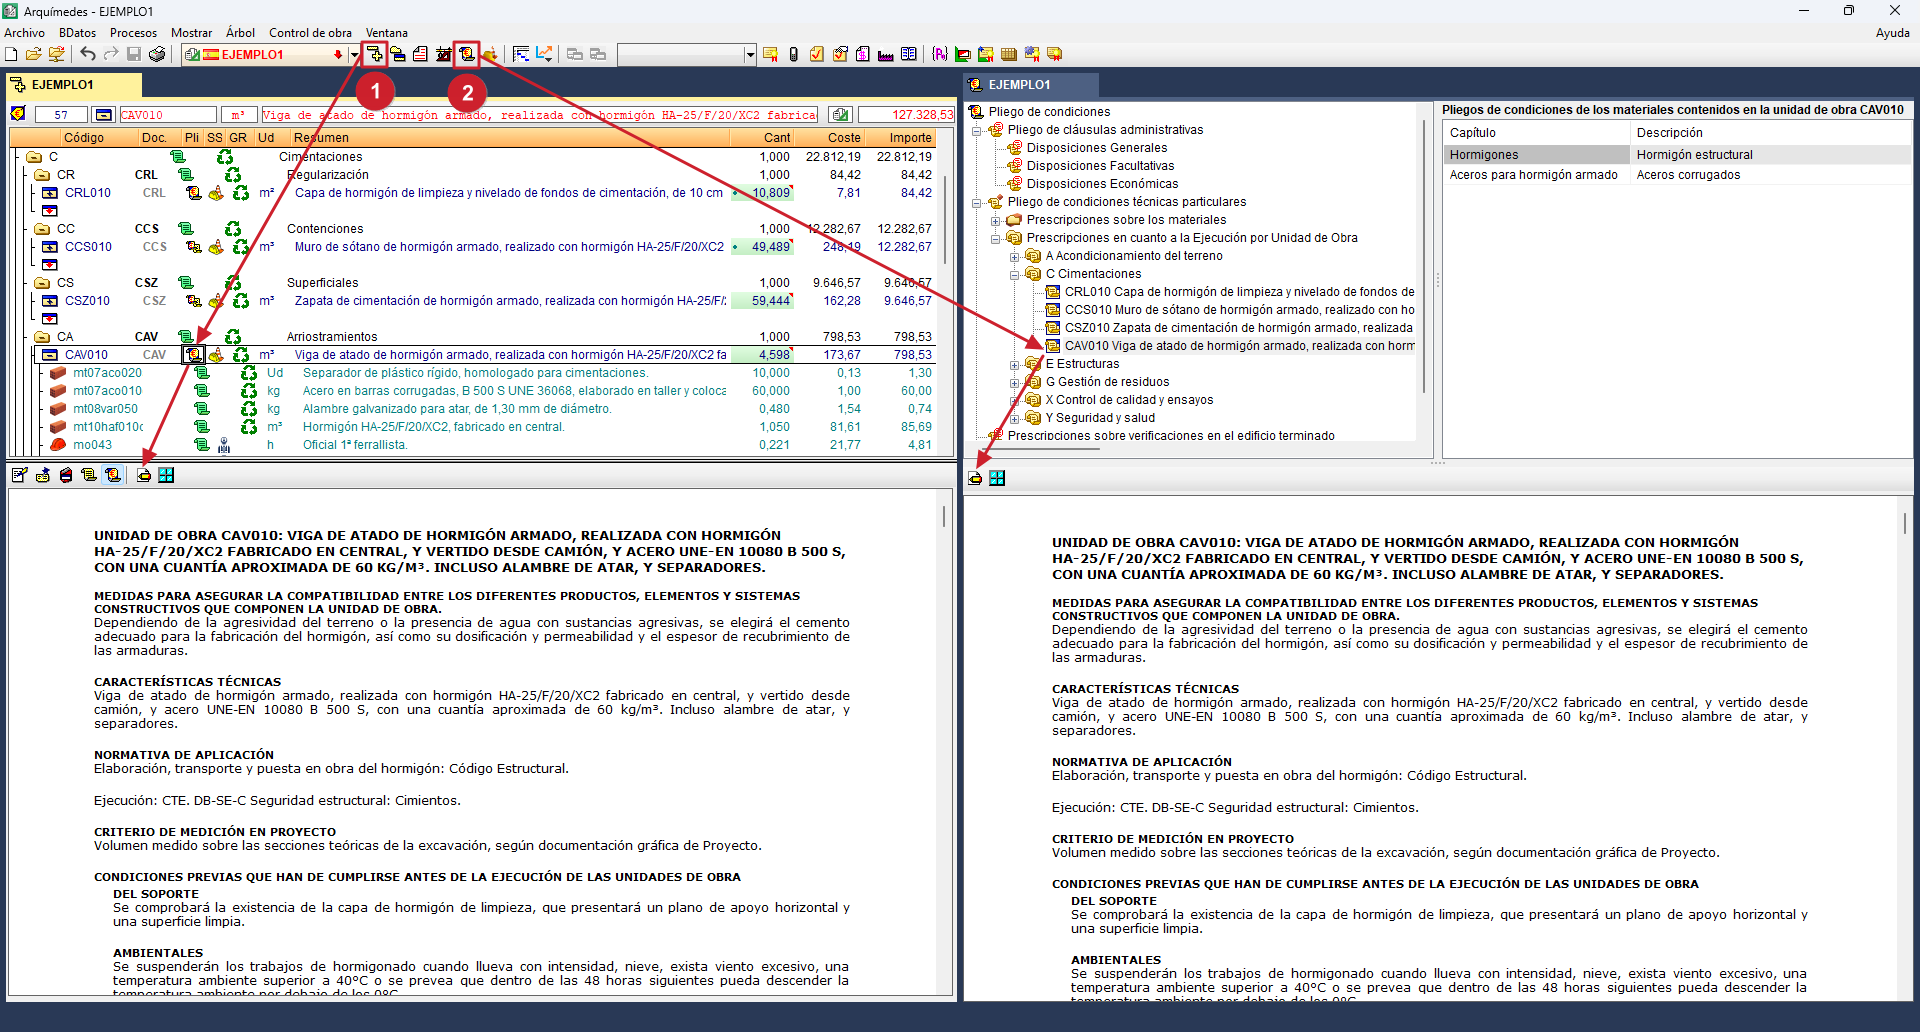Open the Procesos menu
1920x1032 pixels.
133,33
